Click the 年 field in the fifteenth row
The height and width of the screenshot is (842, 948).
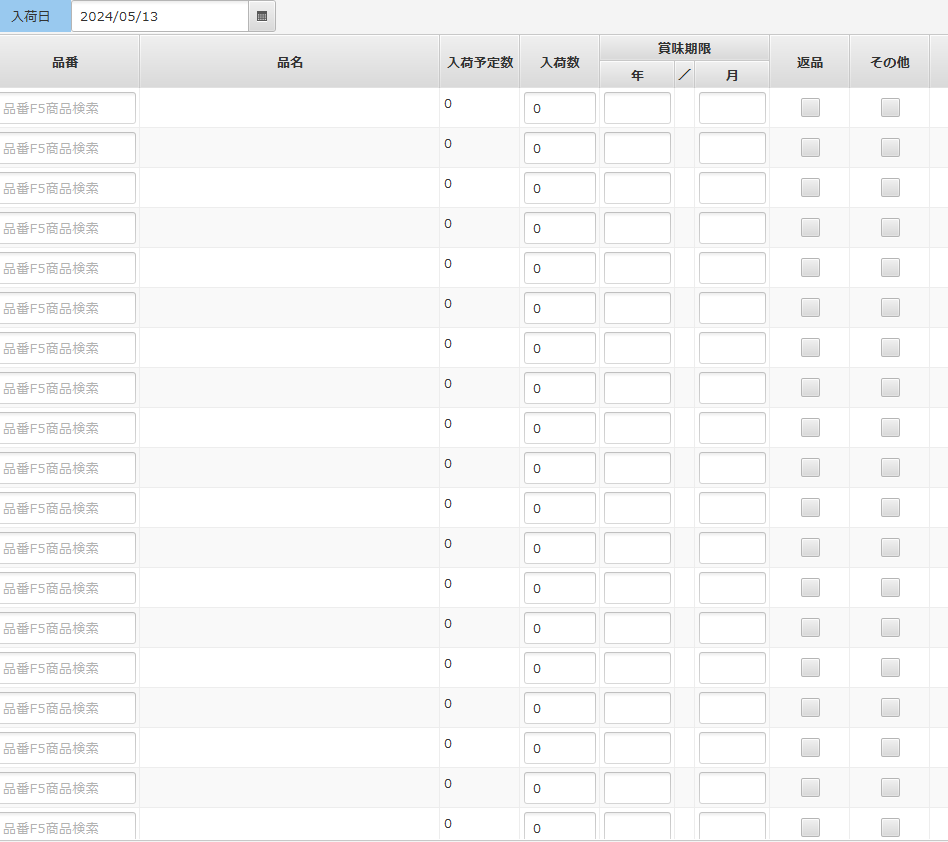(x=637, y=668)
